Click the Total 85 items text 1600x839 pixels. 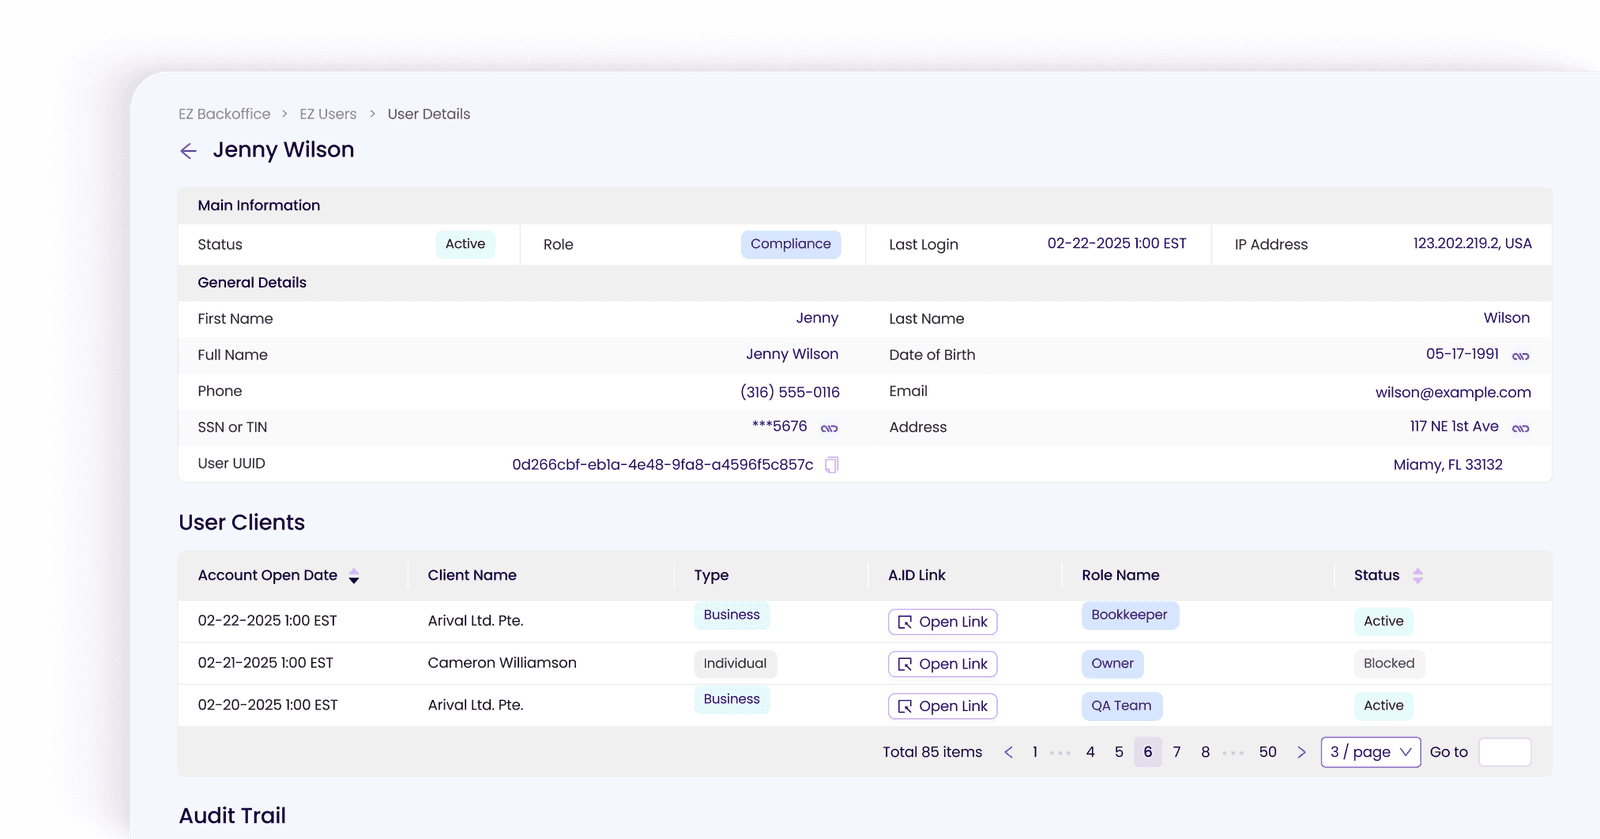[932, 752]
